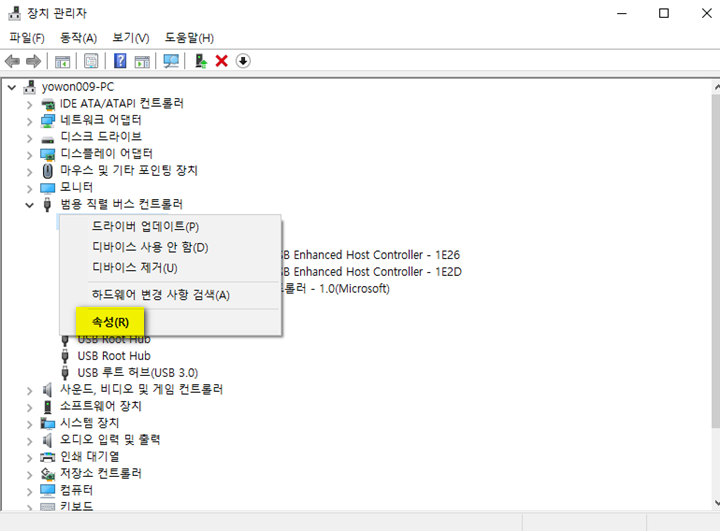Select the lower USB Root Hub entry

(x=114, y=356)
